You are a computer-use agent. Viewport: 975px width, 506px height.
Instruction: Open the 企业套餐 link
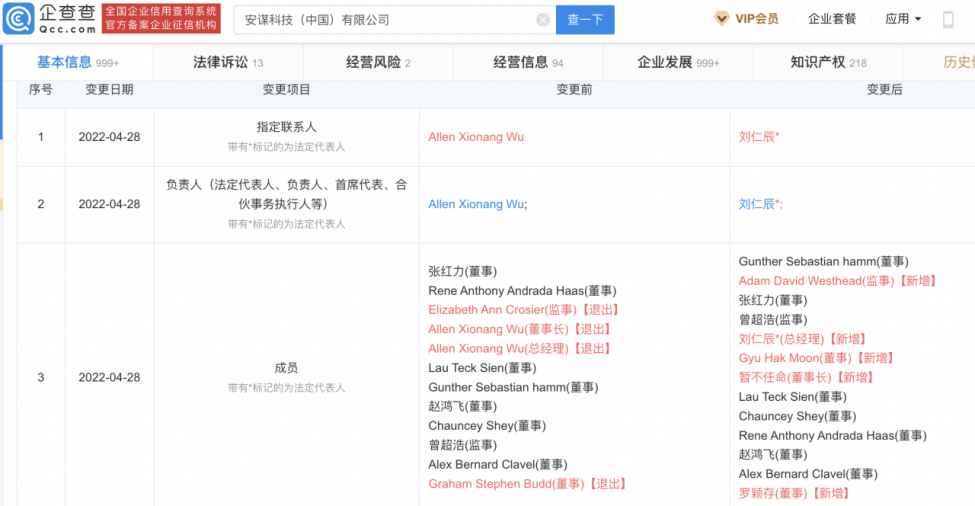point(832,19)
